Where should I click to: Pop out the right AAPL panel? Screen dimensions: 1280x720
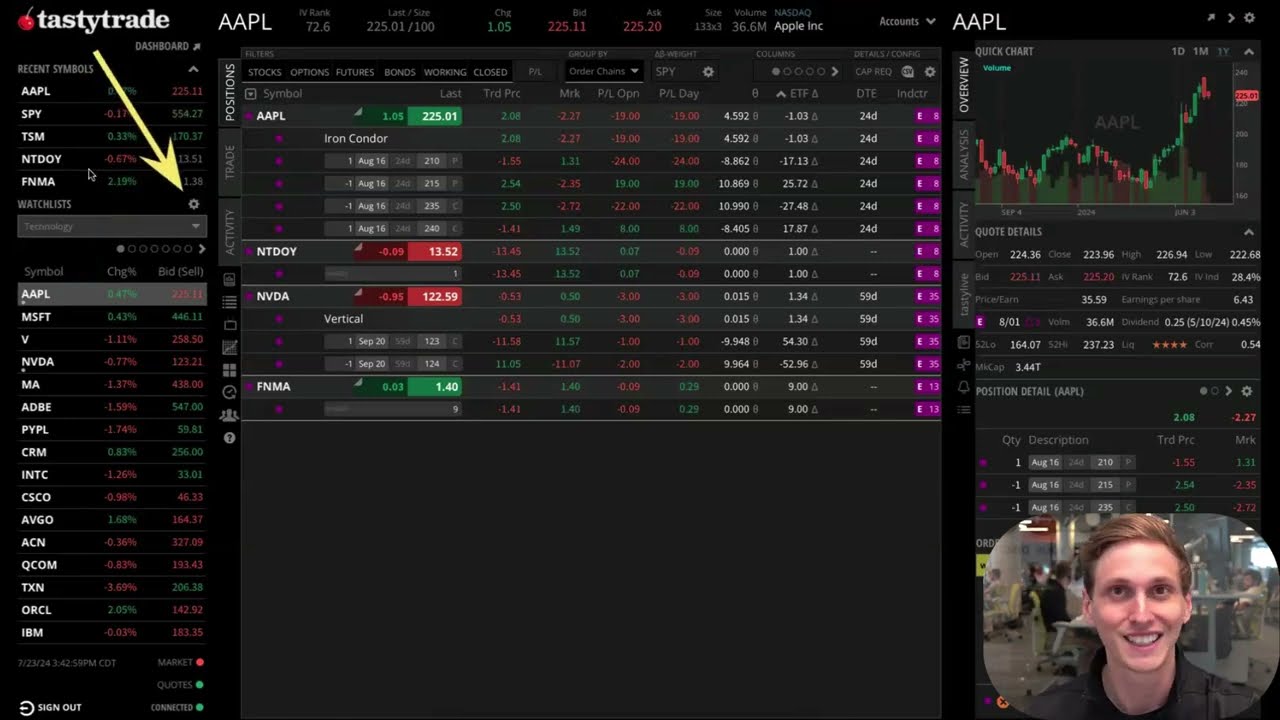pyautogui.click(x=1211, y=18)
